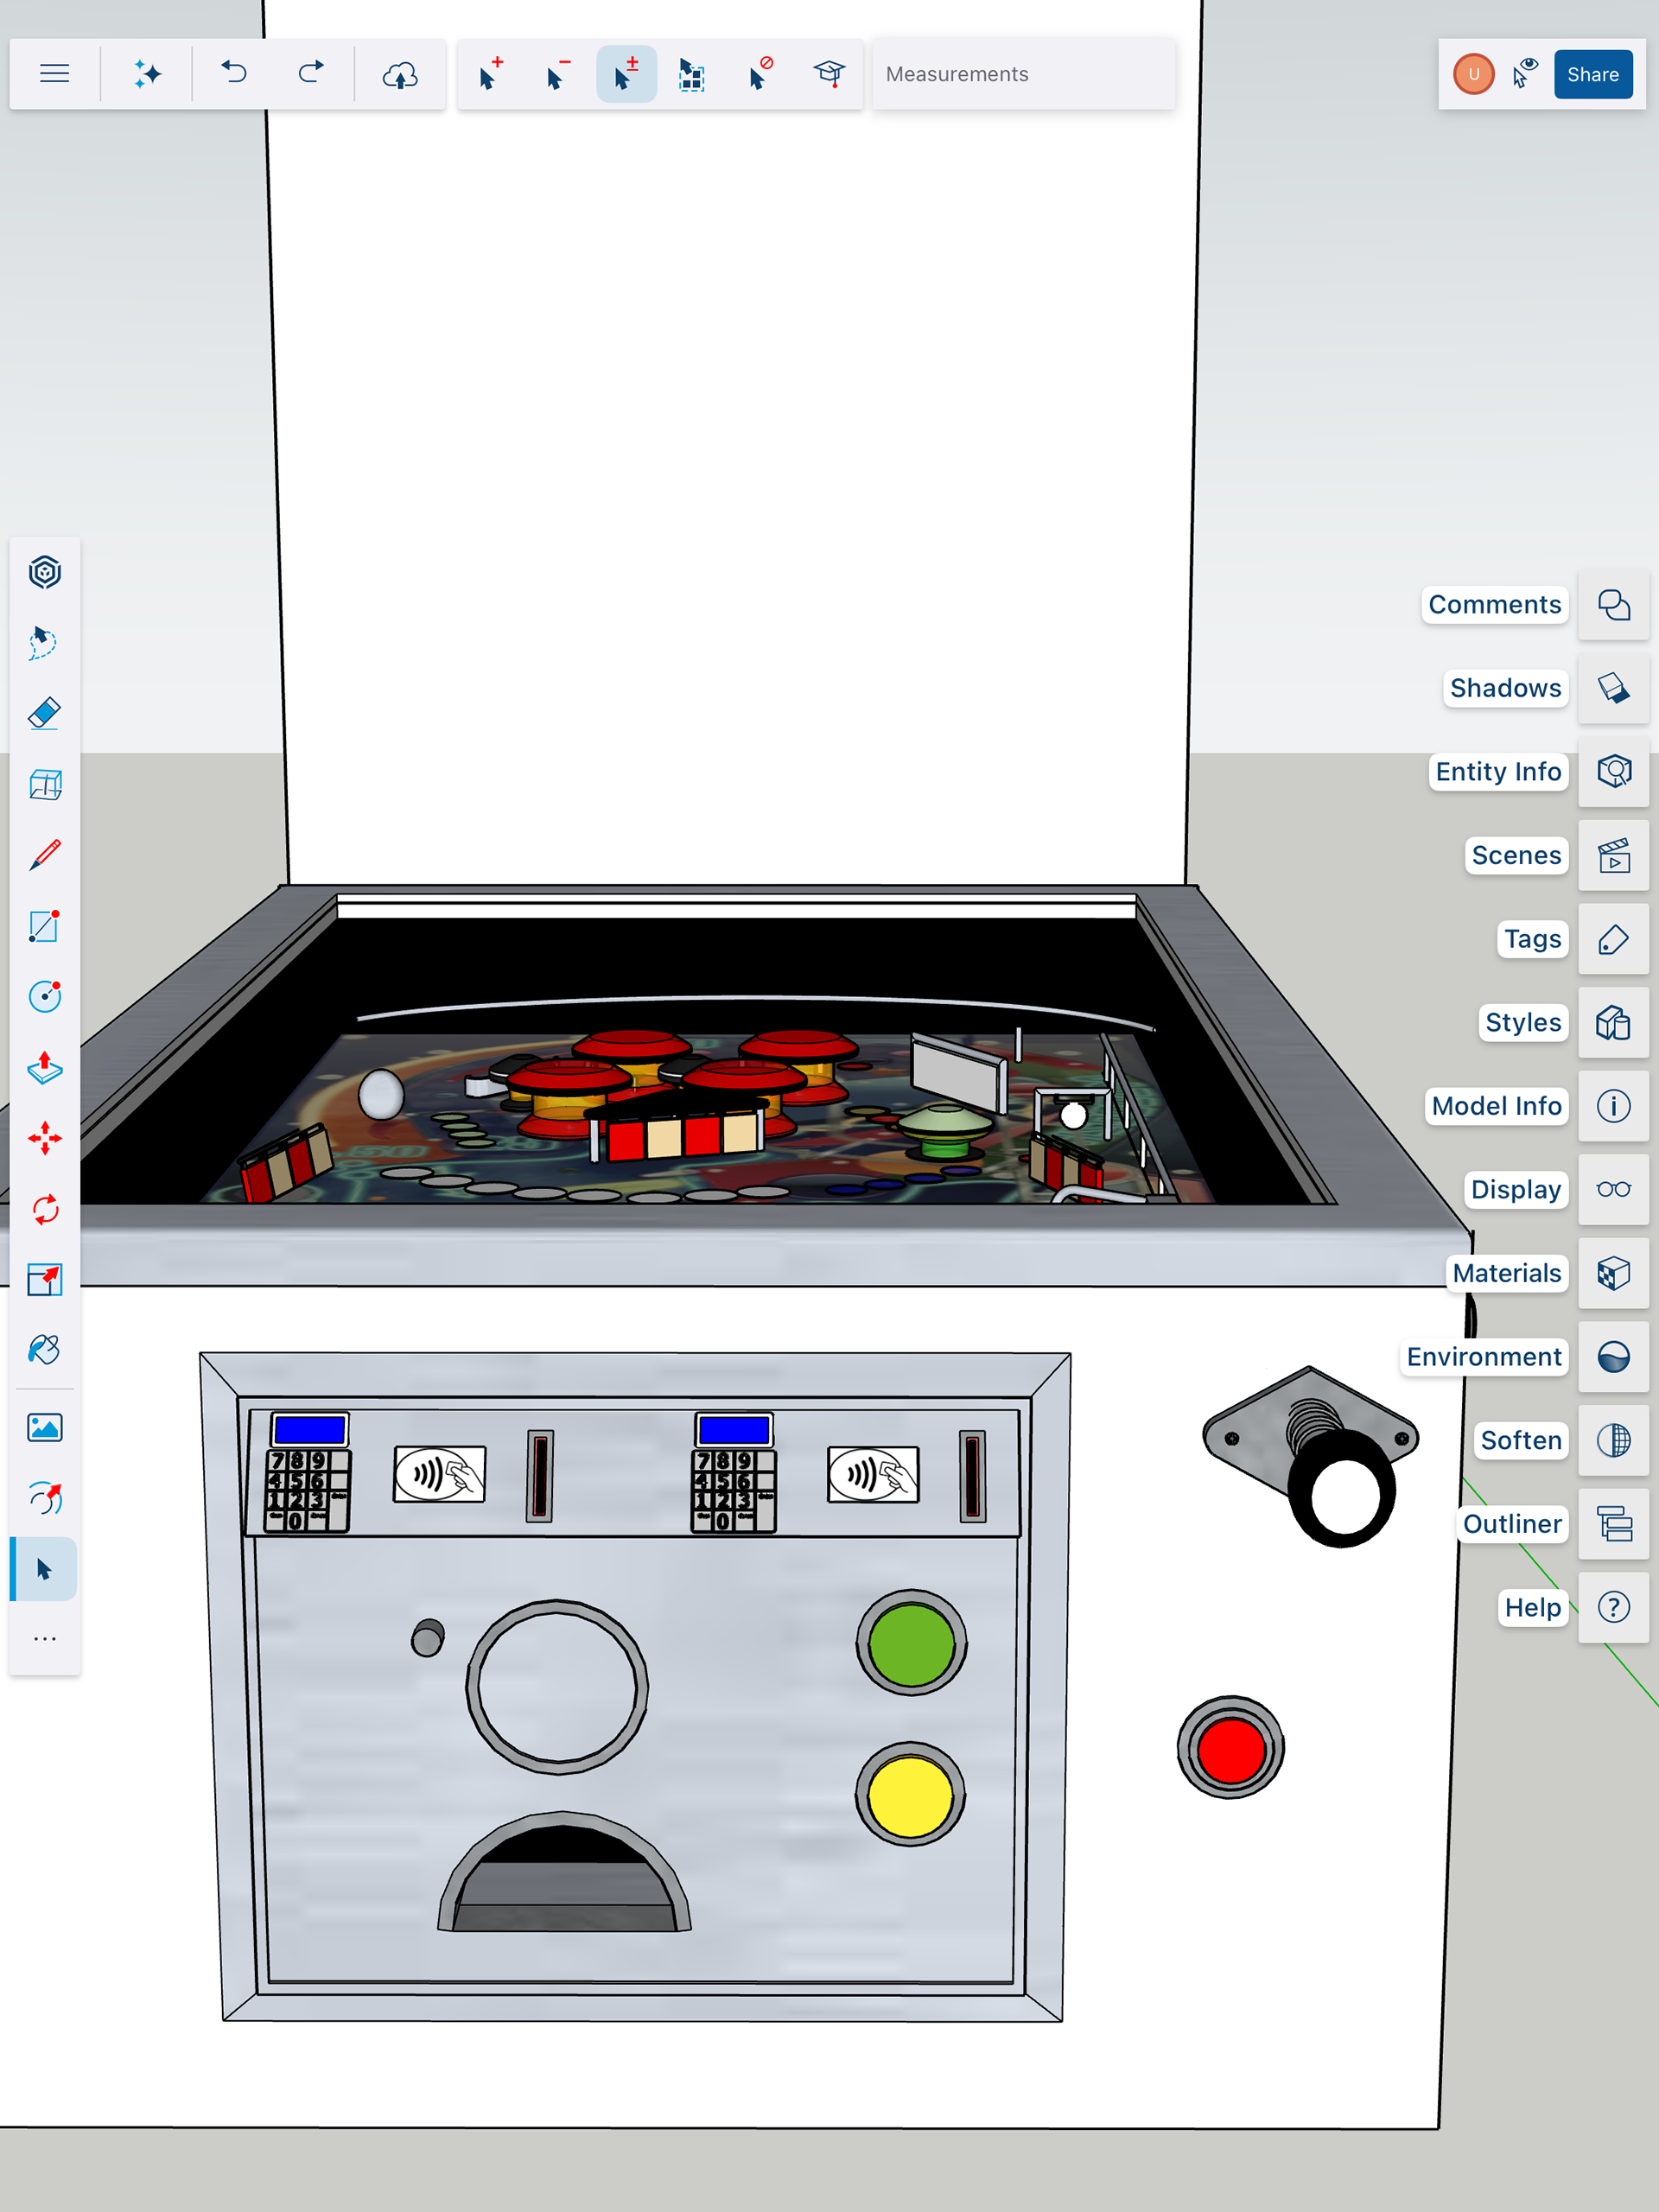
Task: Toggle the add/subtract selection mode
Action: pos(626,74)
